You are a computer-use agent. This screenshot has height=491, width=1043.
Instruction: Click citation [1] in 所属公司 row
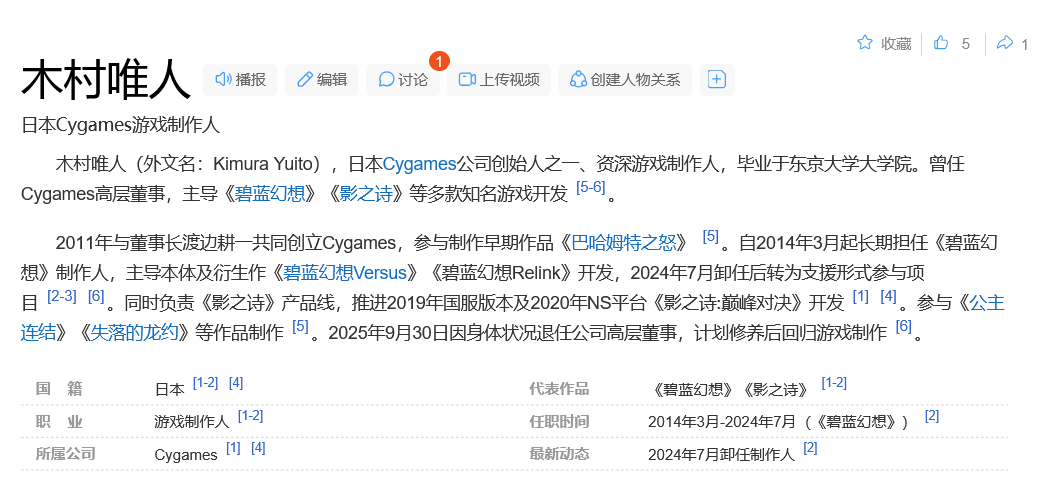(x=233, y=448)
